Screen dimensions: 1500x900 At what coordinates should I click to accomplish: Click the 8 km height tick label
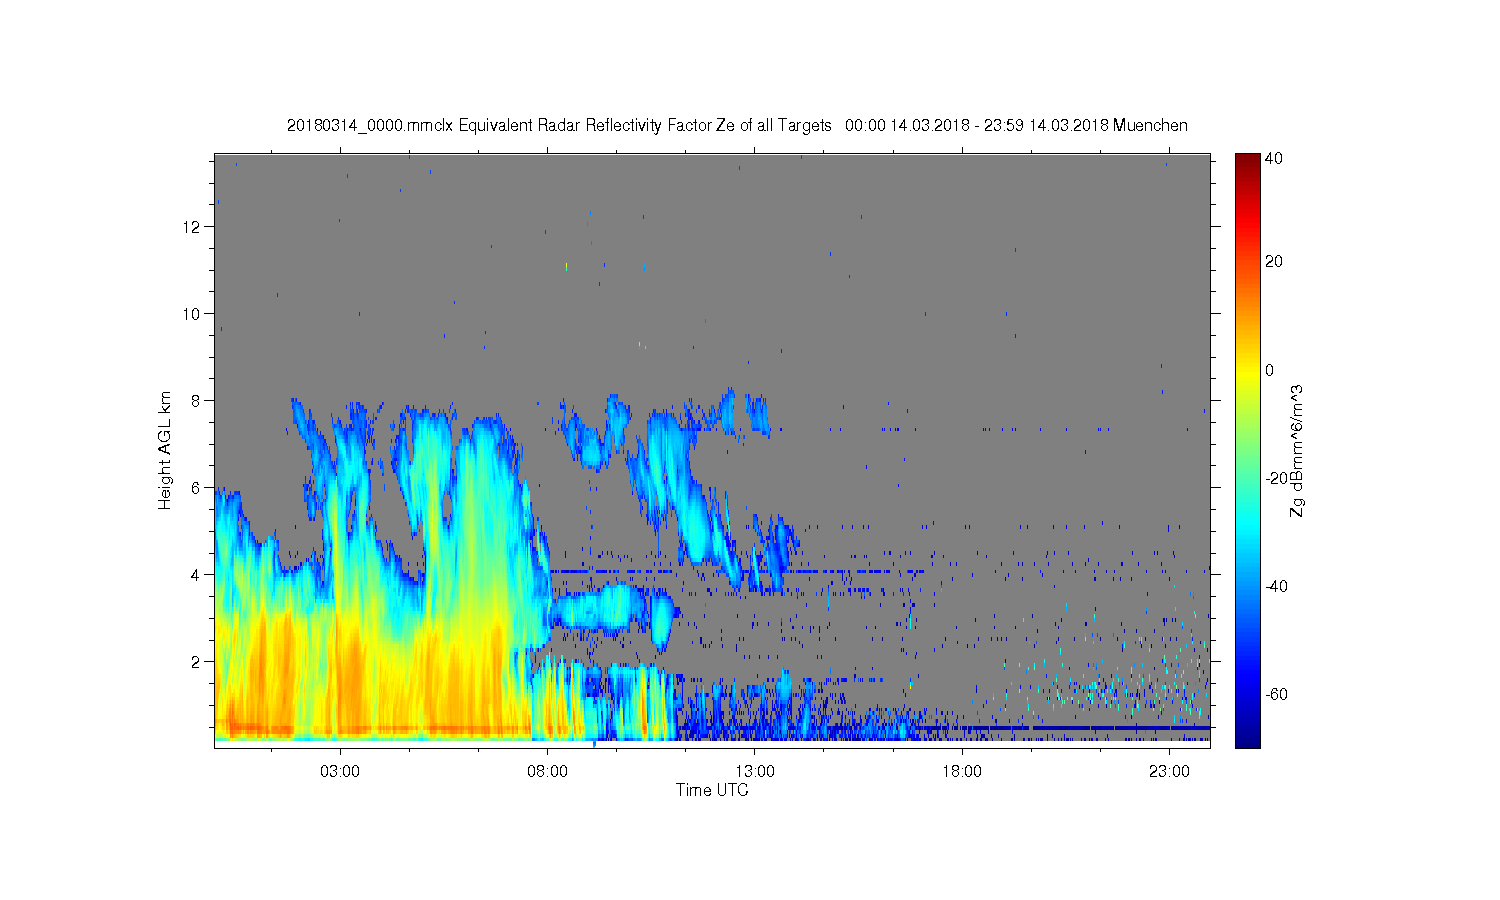coord(196,400)
